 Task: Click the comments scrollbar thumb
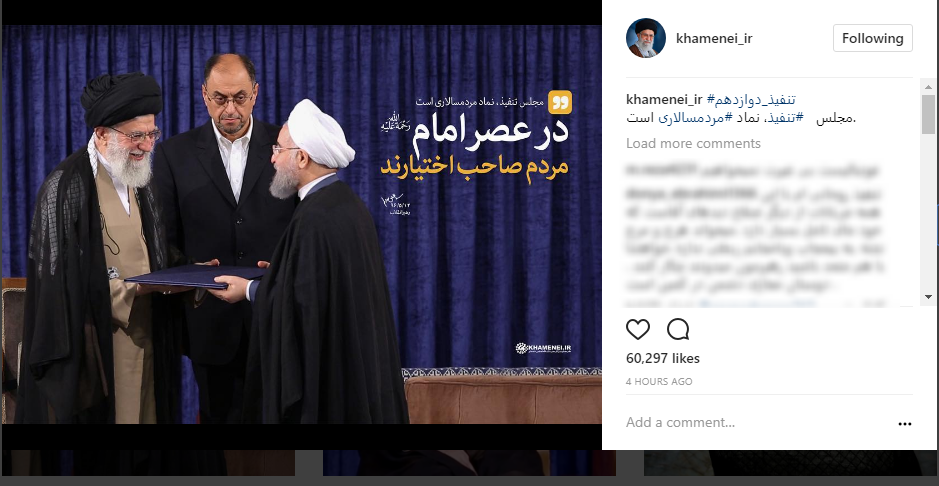[x=928, y=114]
